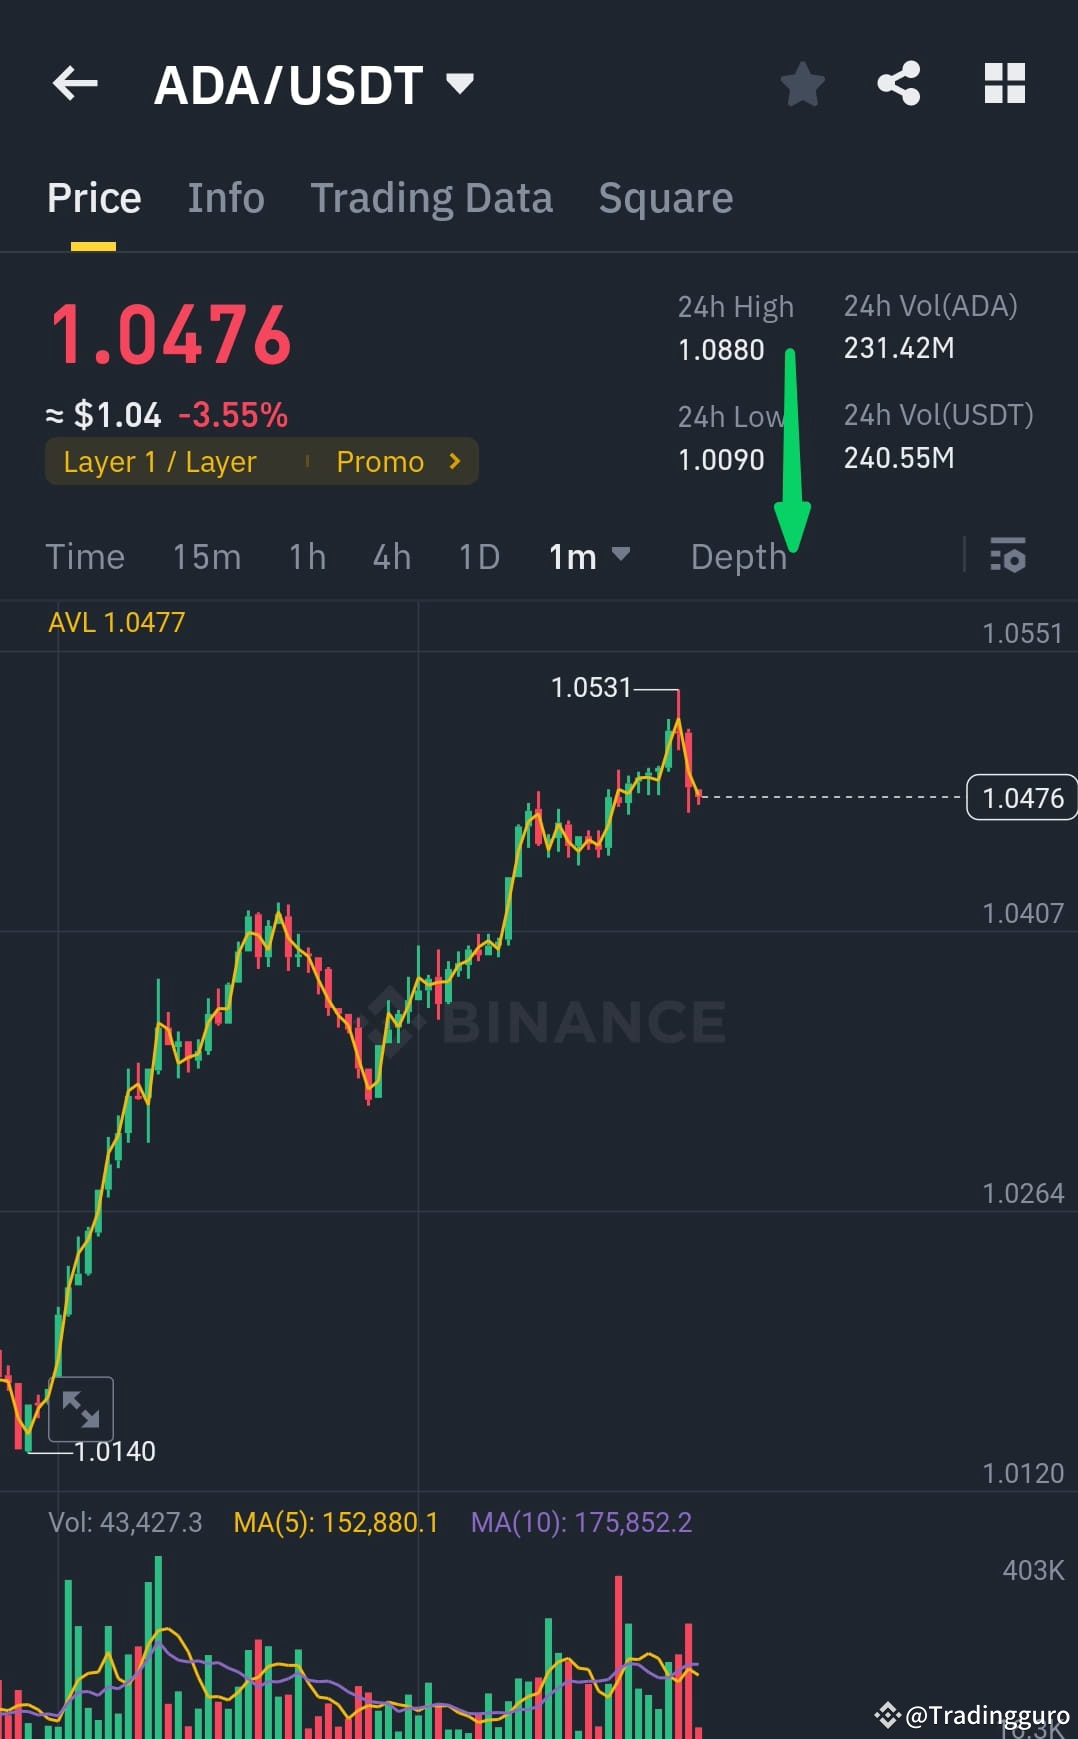Expand the 1m interval dropdown
Screen dimensions: 1078x1739
[588, 556]
